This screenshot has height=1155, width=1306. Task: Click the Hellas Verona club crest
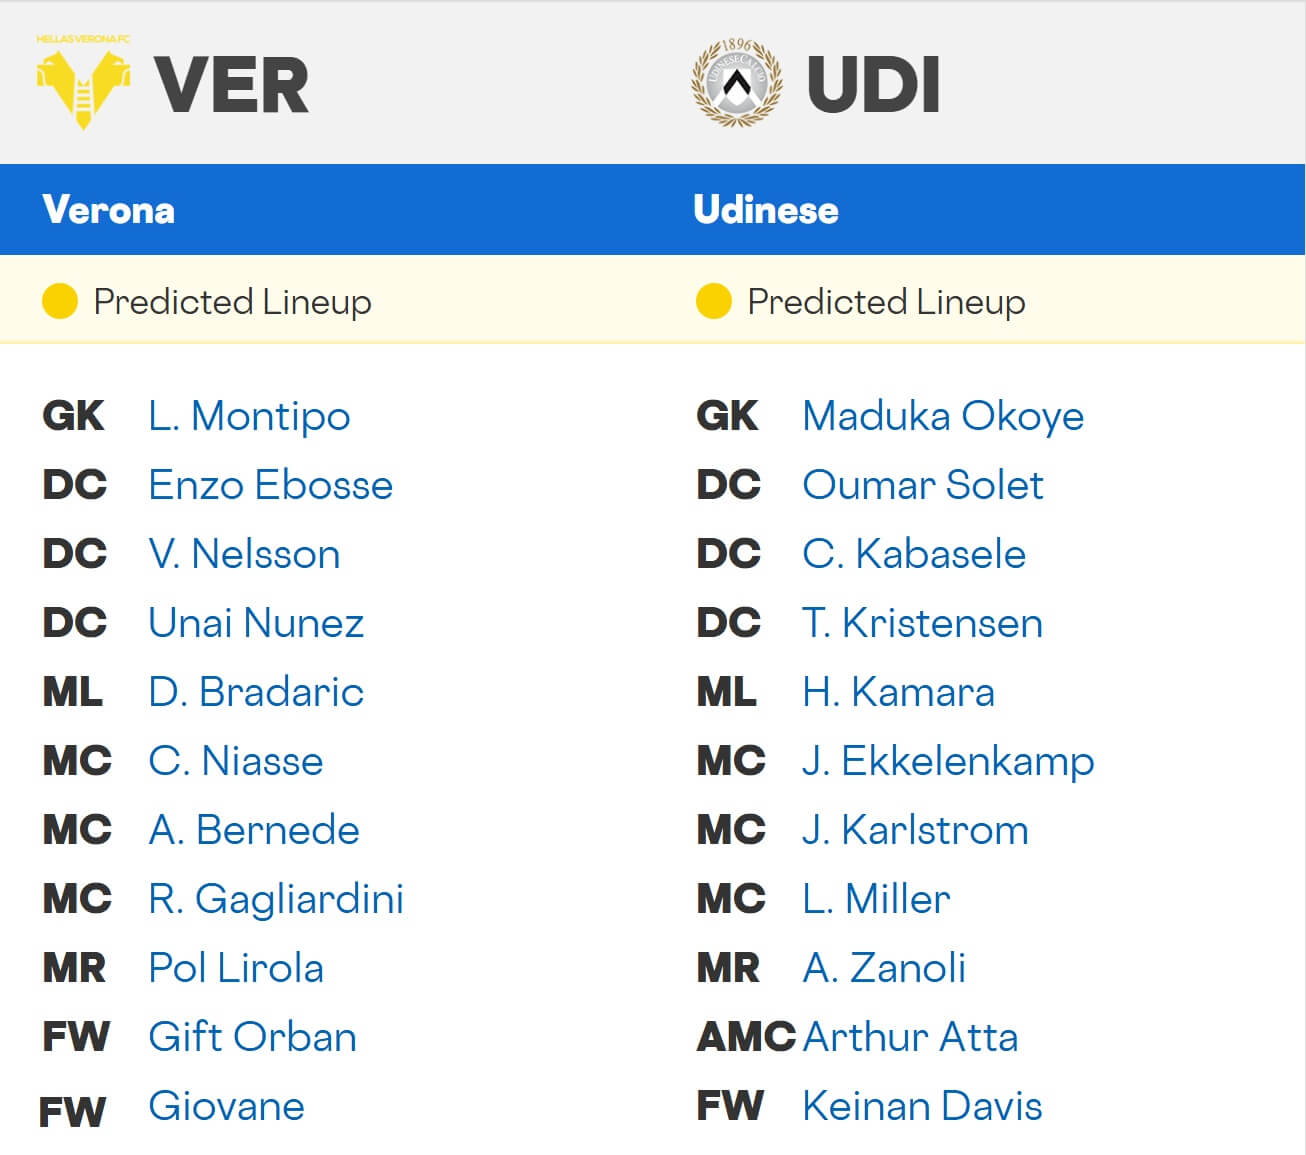(85, 80)
